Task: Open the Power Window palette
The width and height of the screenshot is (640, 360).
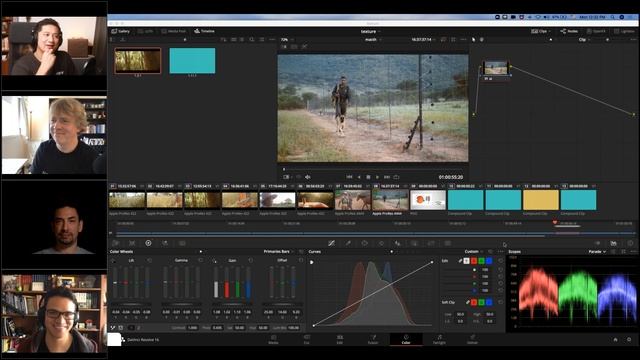Action: pos(364,243)
